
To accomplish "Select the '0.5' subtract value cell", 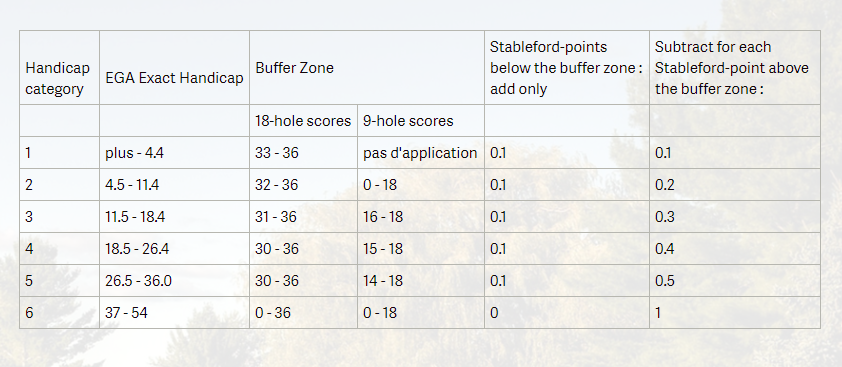I will pos(735,280).
